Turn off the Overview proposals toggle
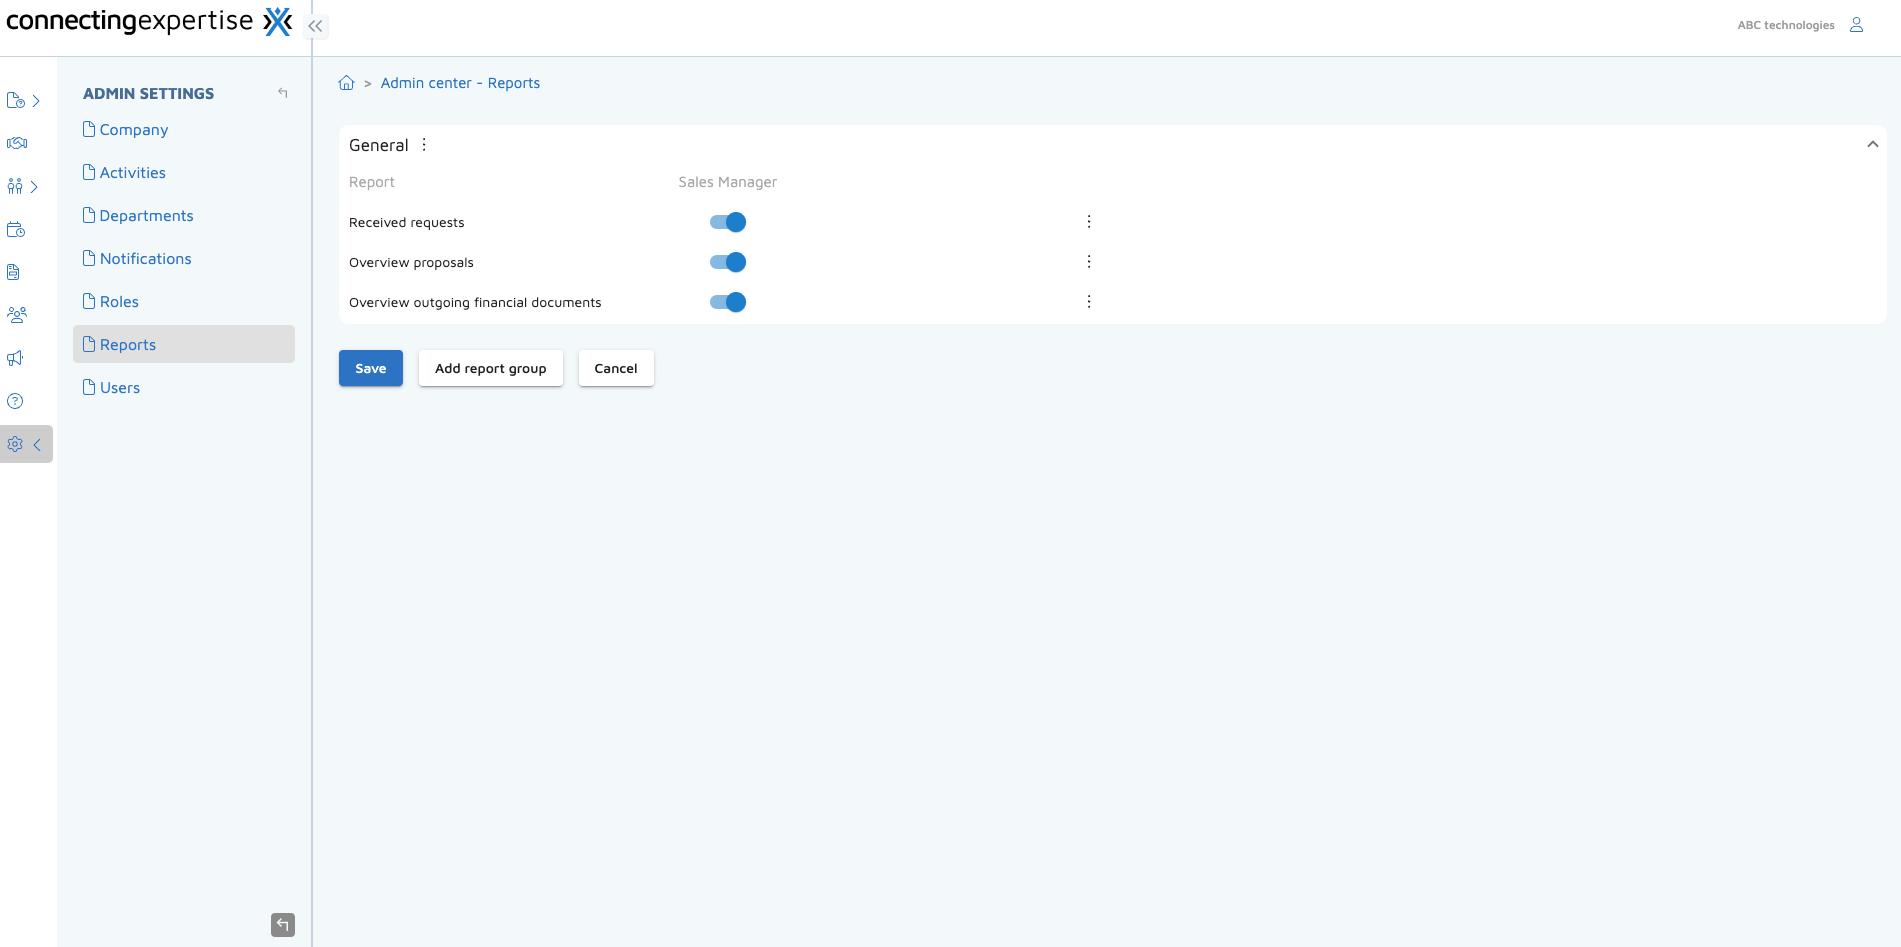 (x=727, y=262)
